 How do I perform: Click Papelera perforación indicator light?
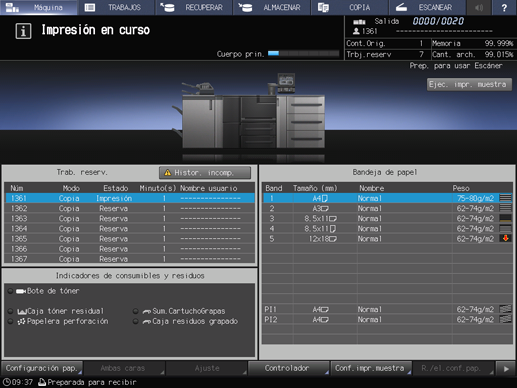(x=10, y=321)
